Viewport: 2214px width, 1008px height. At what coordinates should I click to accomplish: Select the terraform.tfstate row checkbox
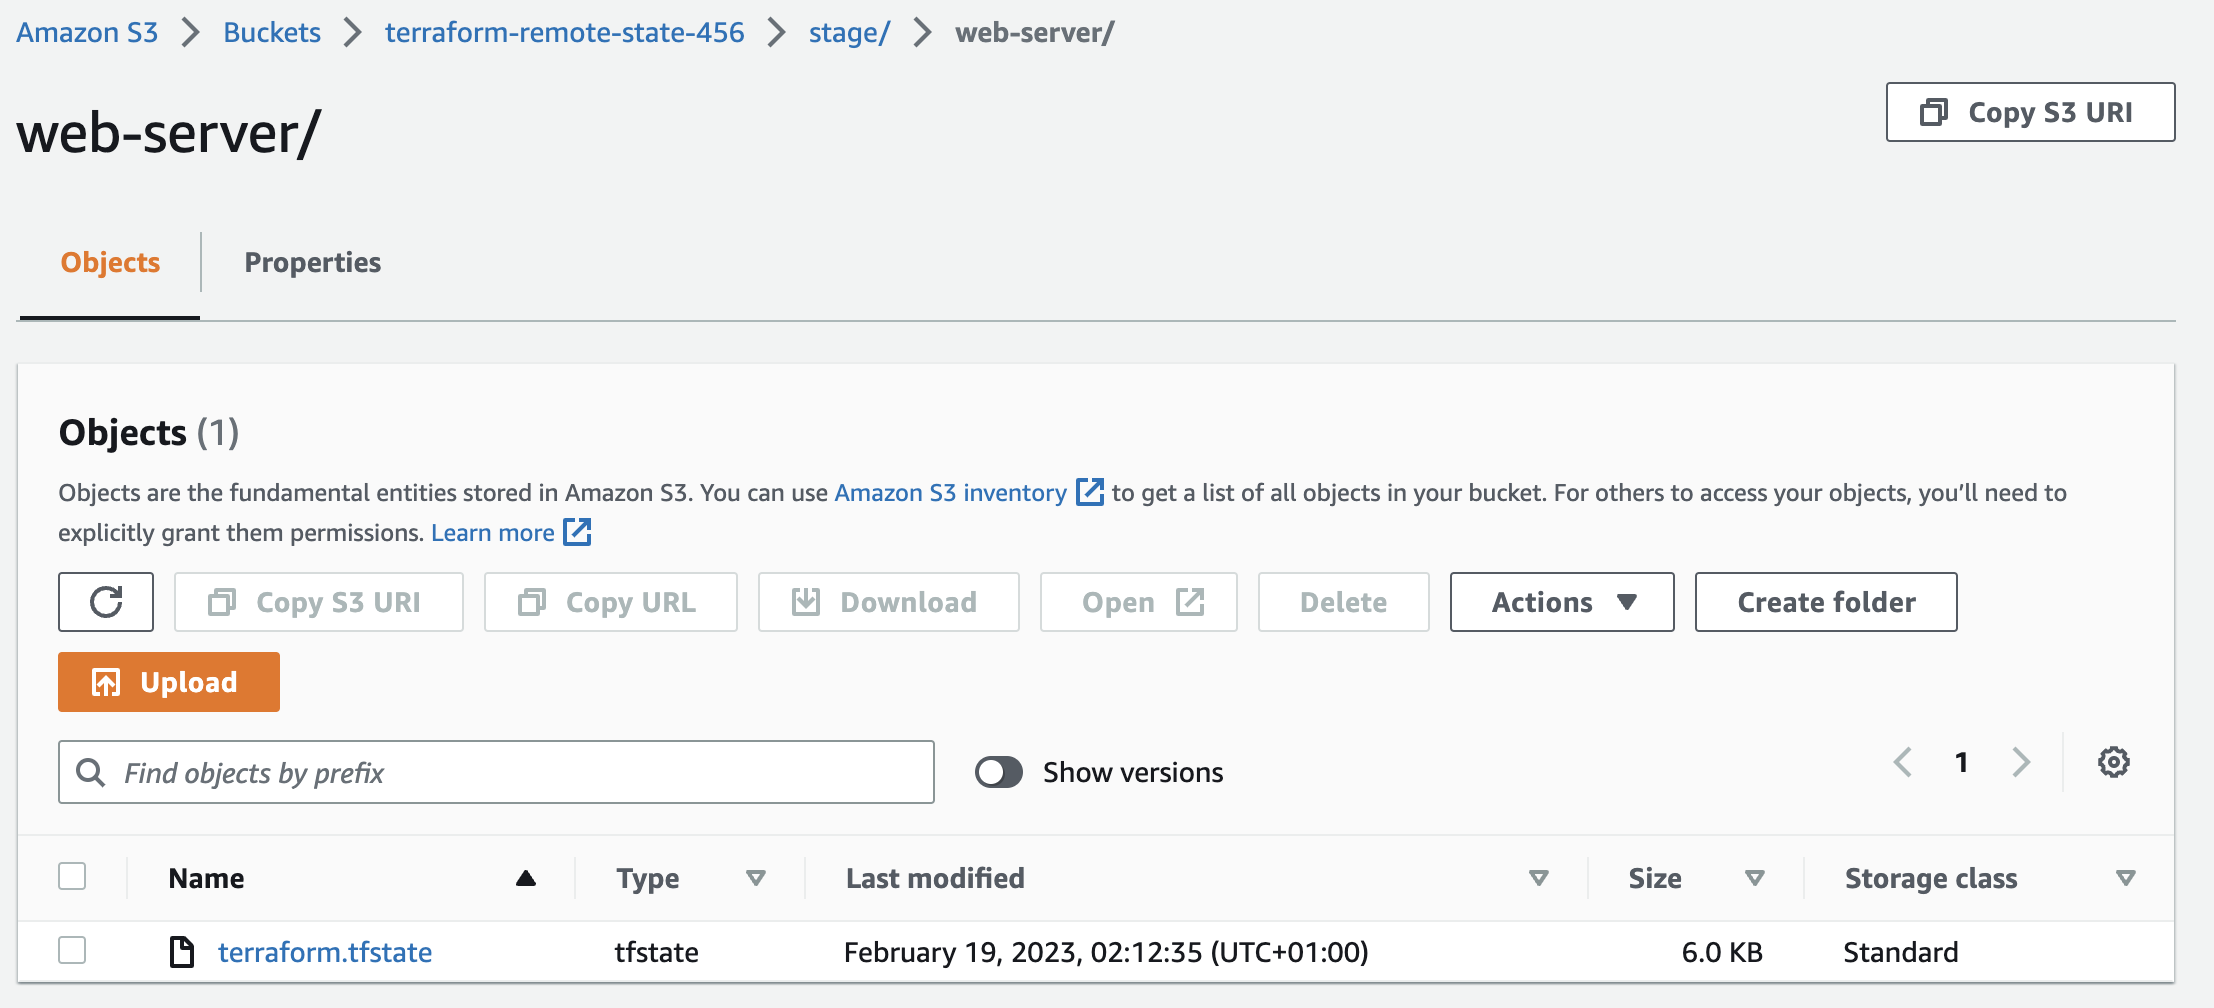pos(72,951)
